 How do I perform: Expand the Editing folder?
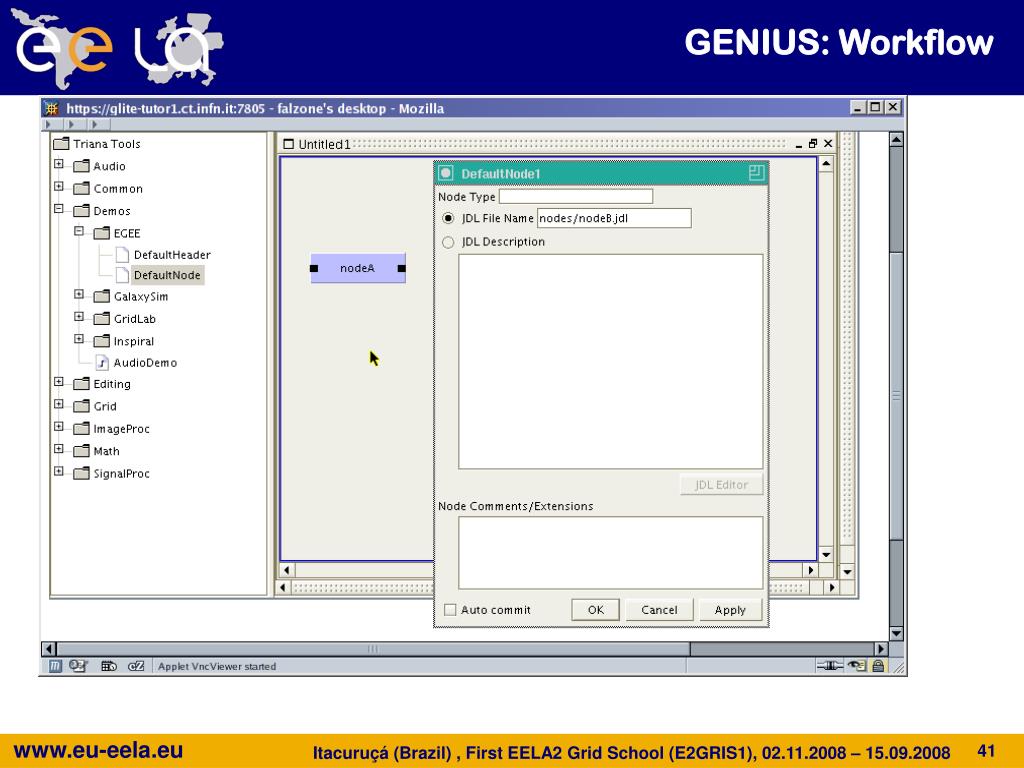59,382
